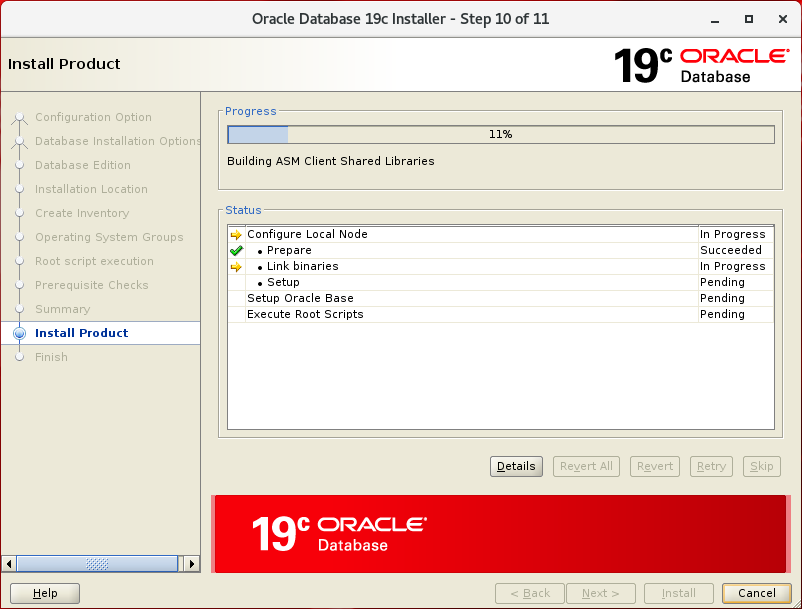Close the installer window
The width and height of the screenshot is (802, 609).
783,19
